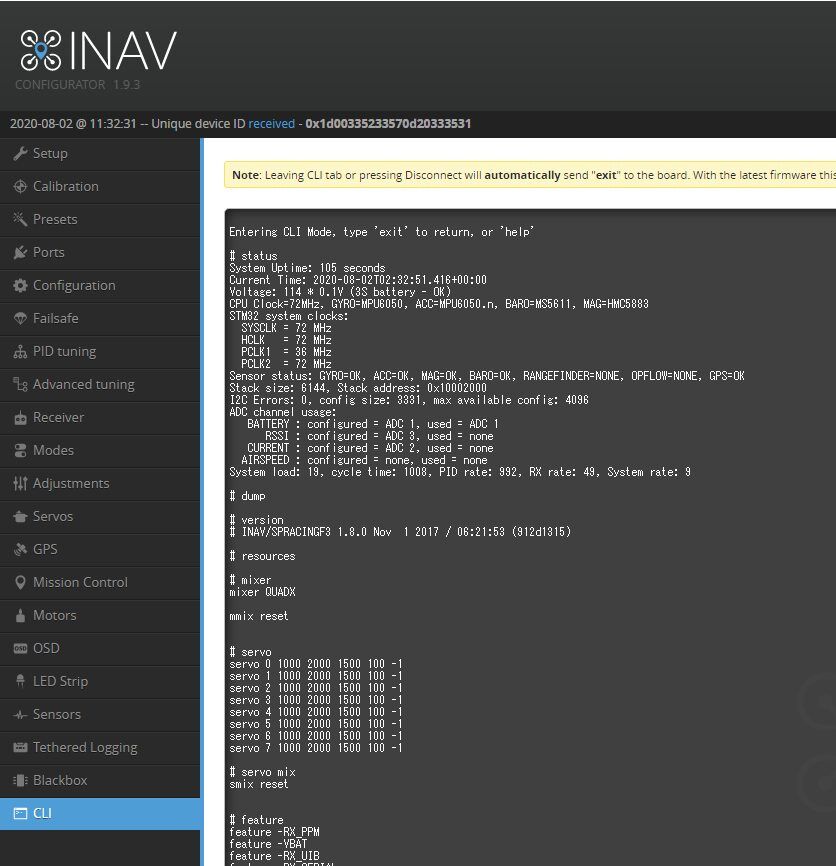Click the Receiver icon in sidebar
The width and height of the screenshot is (836, 866).
pos(20,418)
